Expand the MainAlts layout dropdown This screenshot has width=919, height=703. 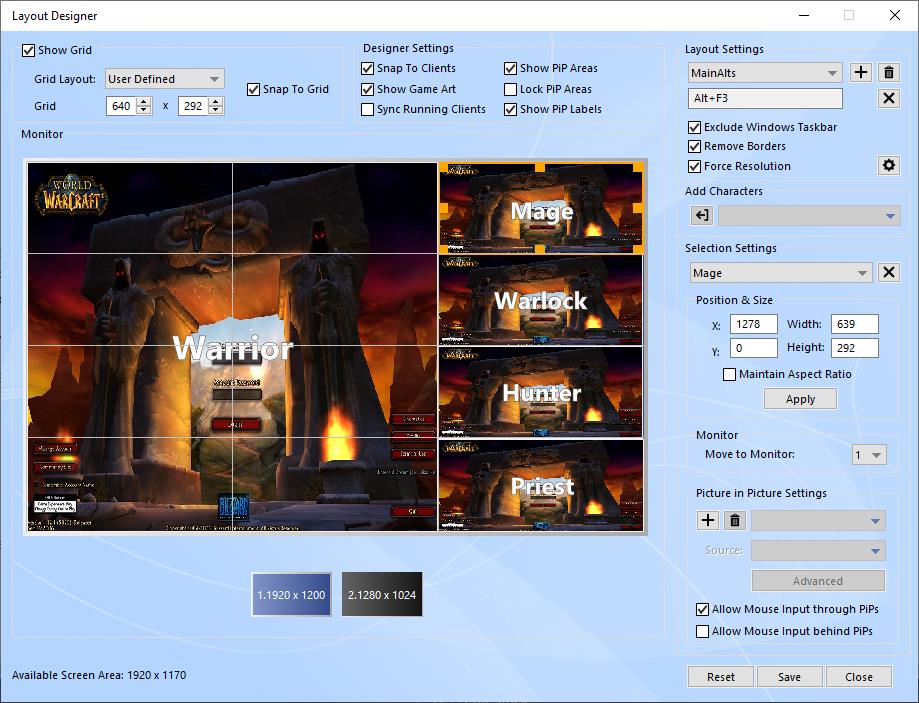coord(765,73)
